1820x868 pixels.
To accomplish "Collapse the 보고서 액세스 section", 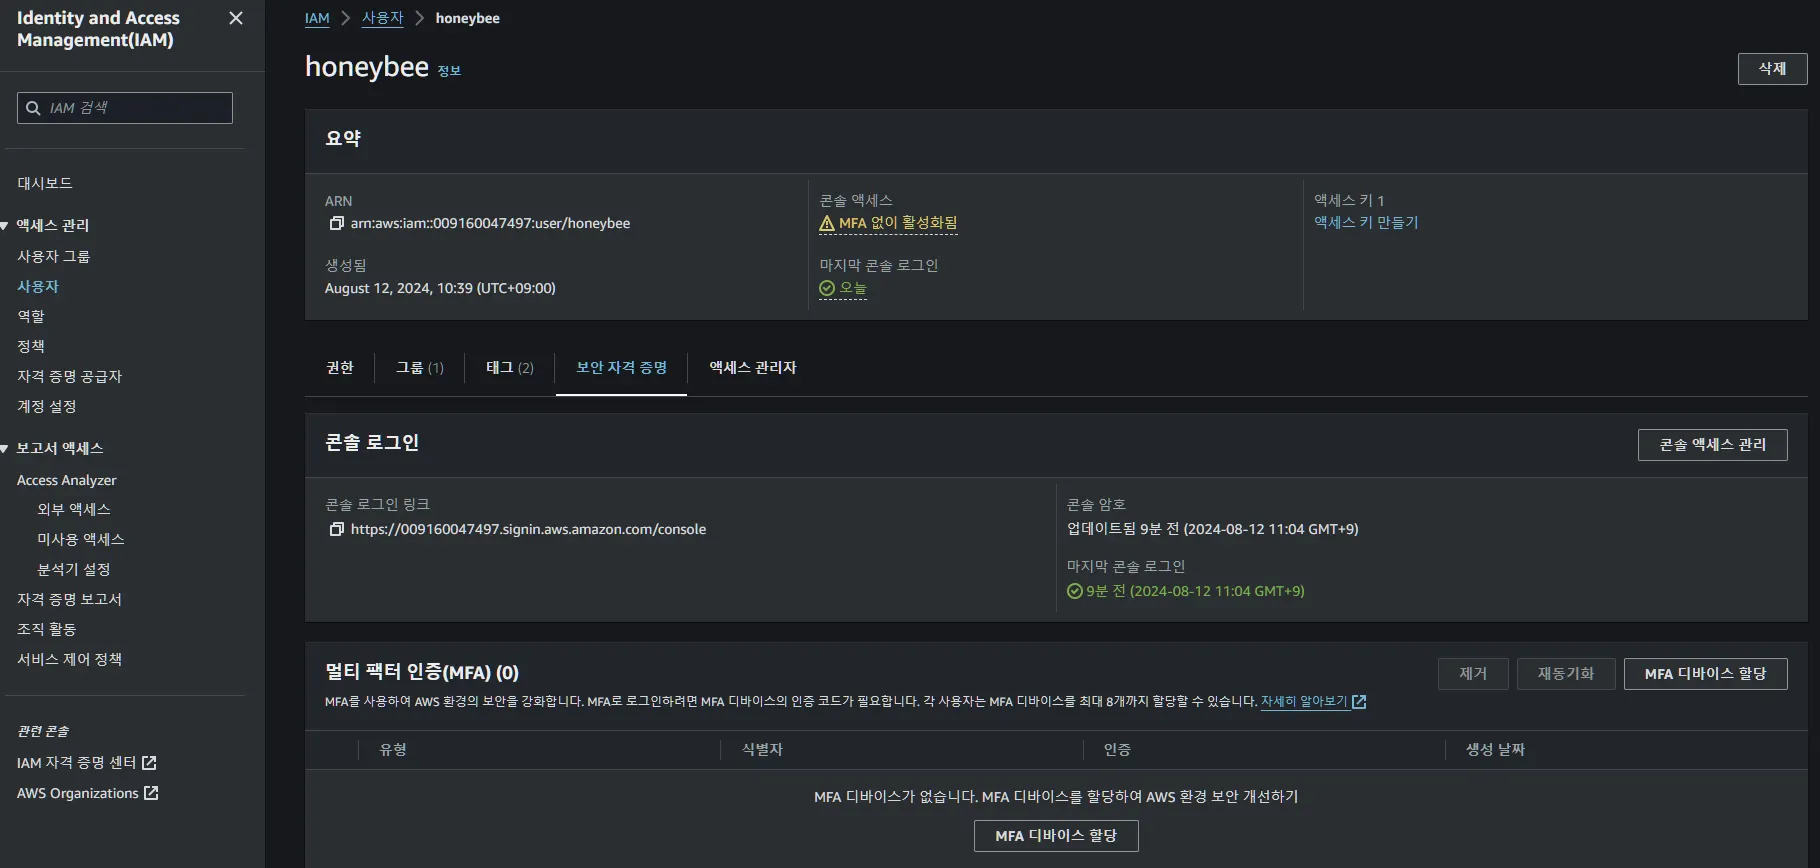I will click(x=5, y=449).
